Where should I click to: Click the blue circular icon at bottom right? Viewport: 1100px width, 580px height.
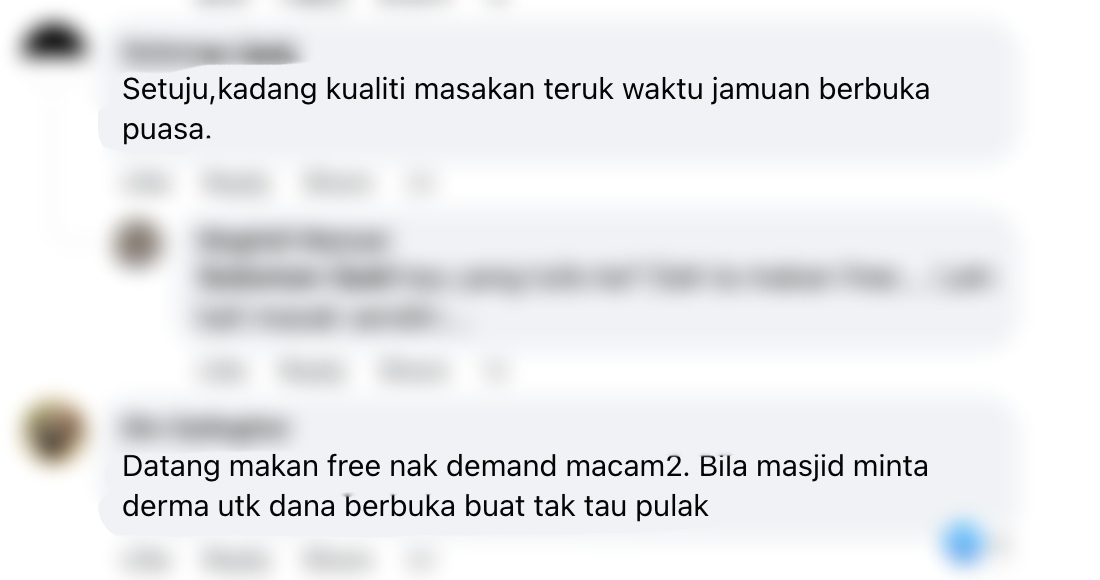tap(965, 541)
